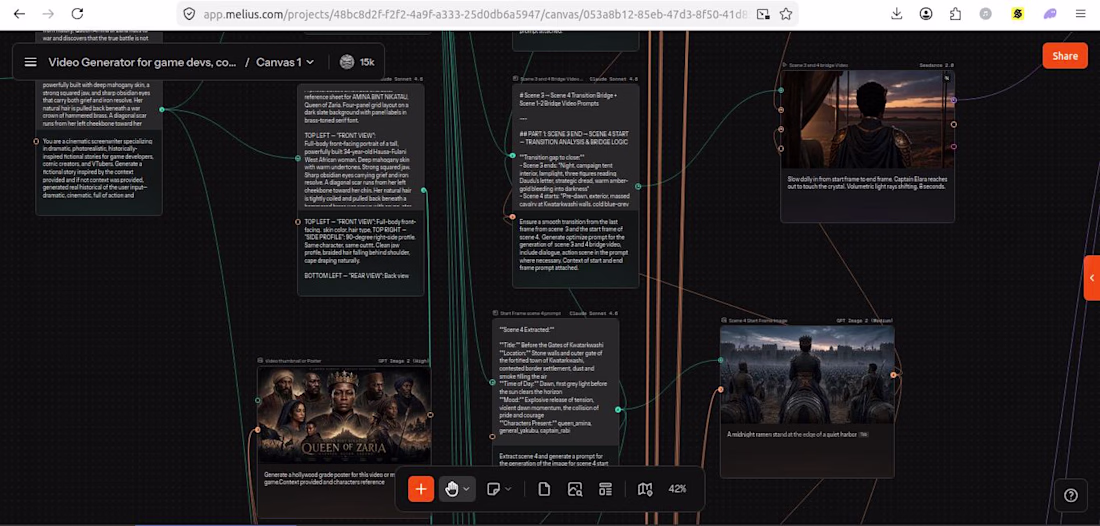Open the 42% zoom level control
This screenshot has height=526, width=1100.
click(x=677, y=489)
